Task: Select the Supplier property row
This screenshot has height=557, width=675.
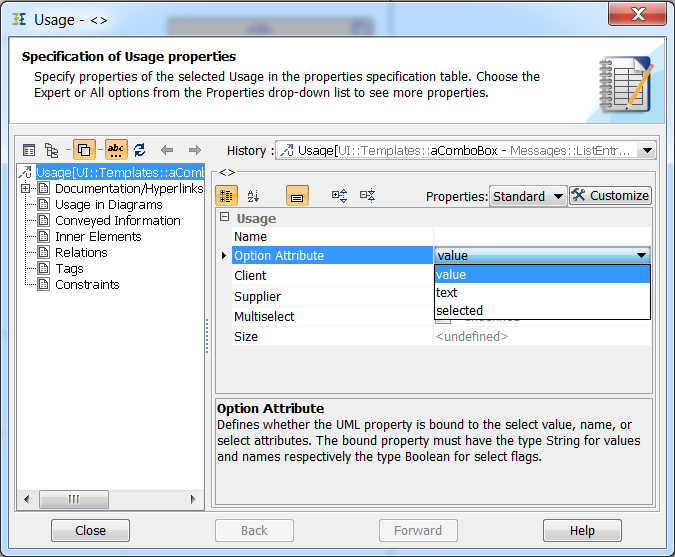Action: tap(332, 296)
